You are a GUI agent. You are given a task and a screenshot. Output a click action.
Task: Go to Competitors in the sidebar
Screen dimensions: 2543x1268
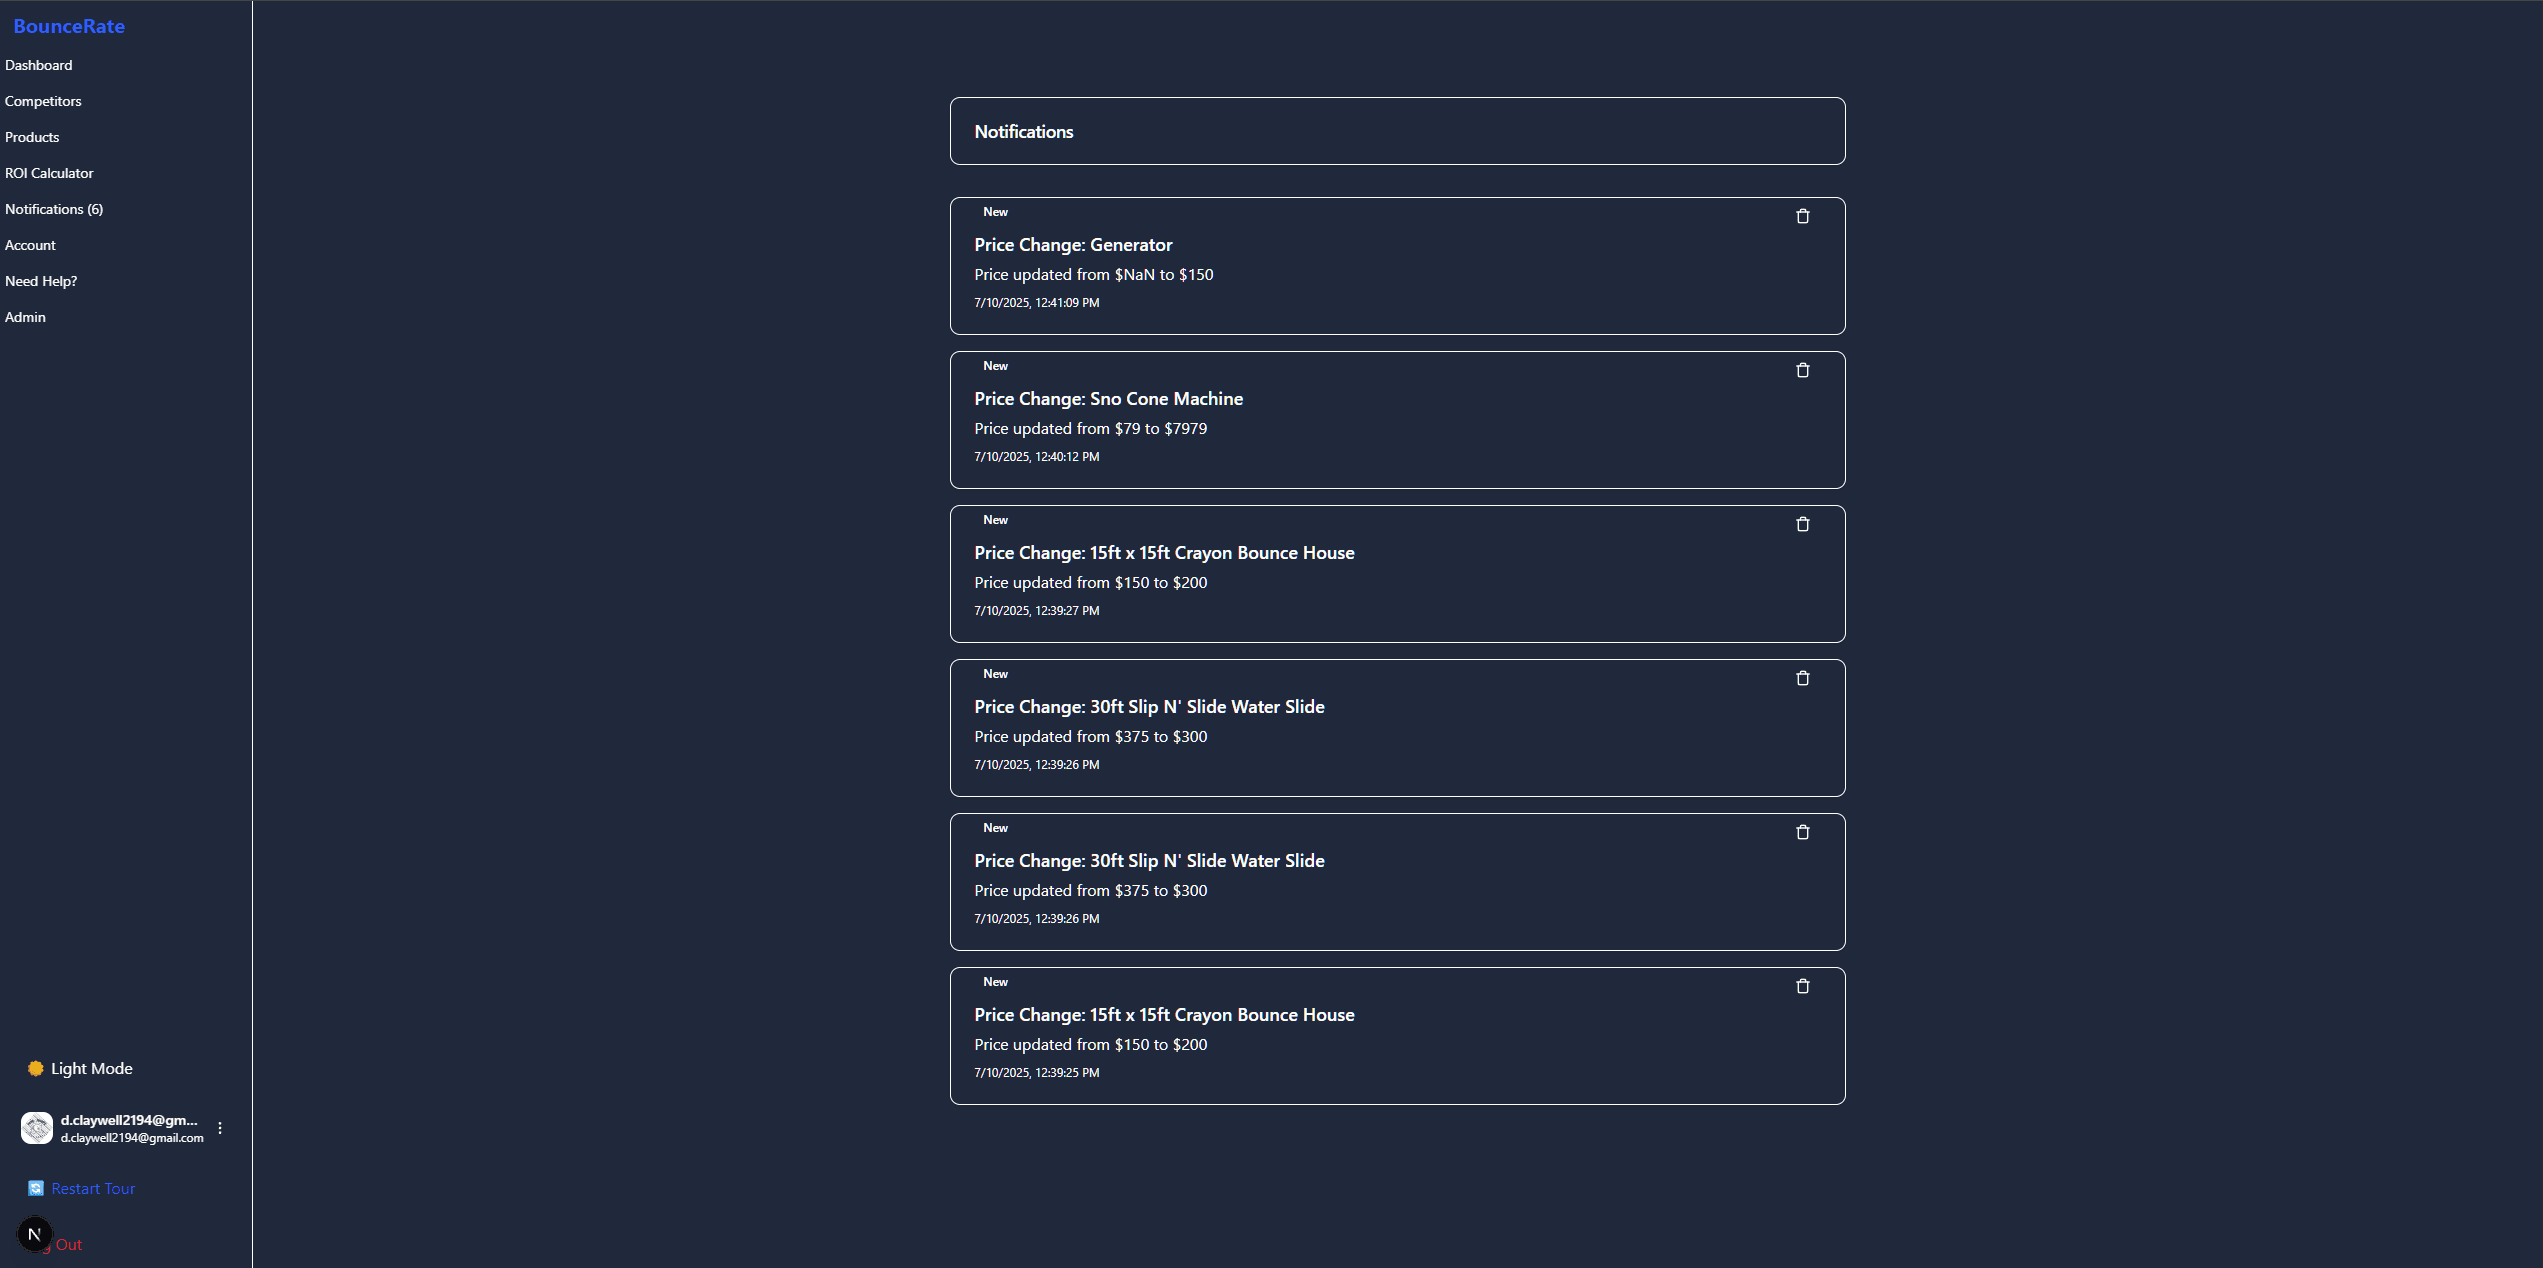43,101
